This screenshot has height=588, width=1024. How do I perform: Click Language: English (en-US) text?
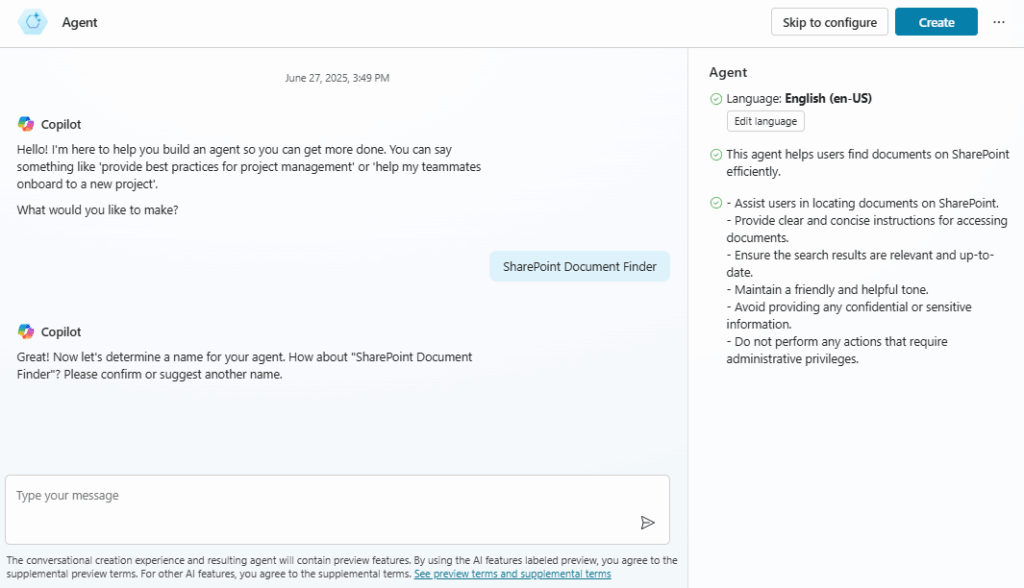point(799,99)
